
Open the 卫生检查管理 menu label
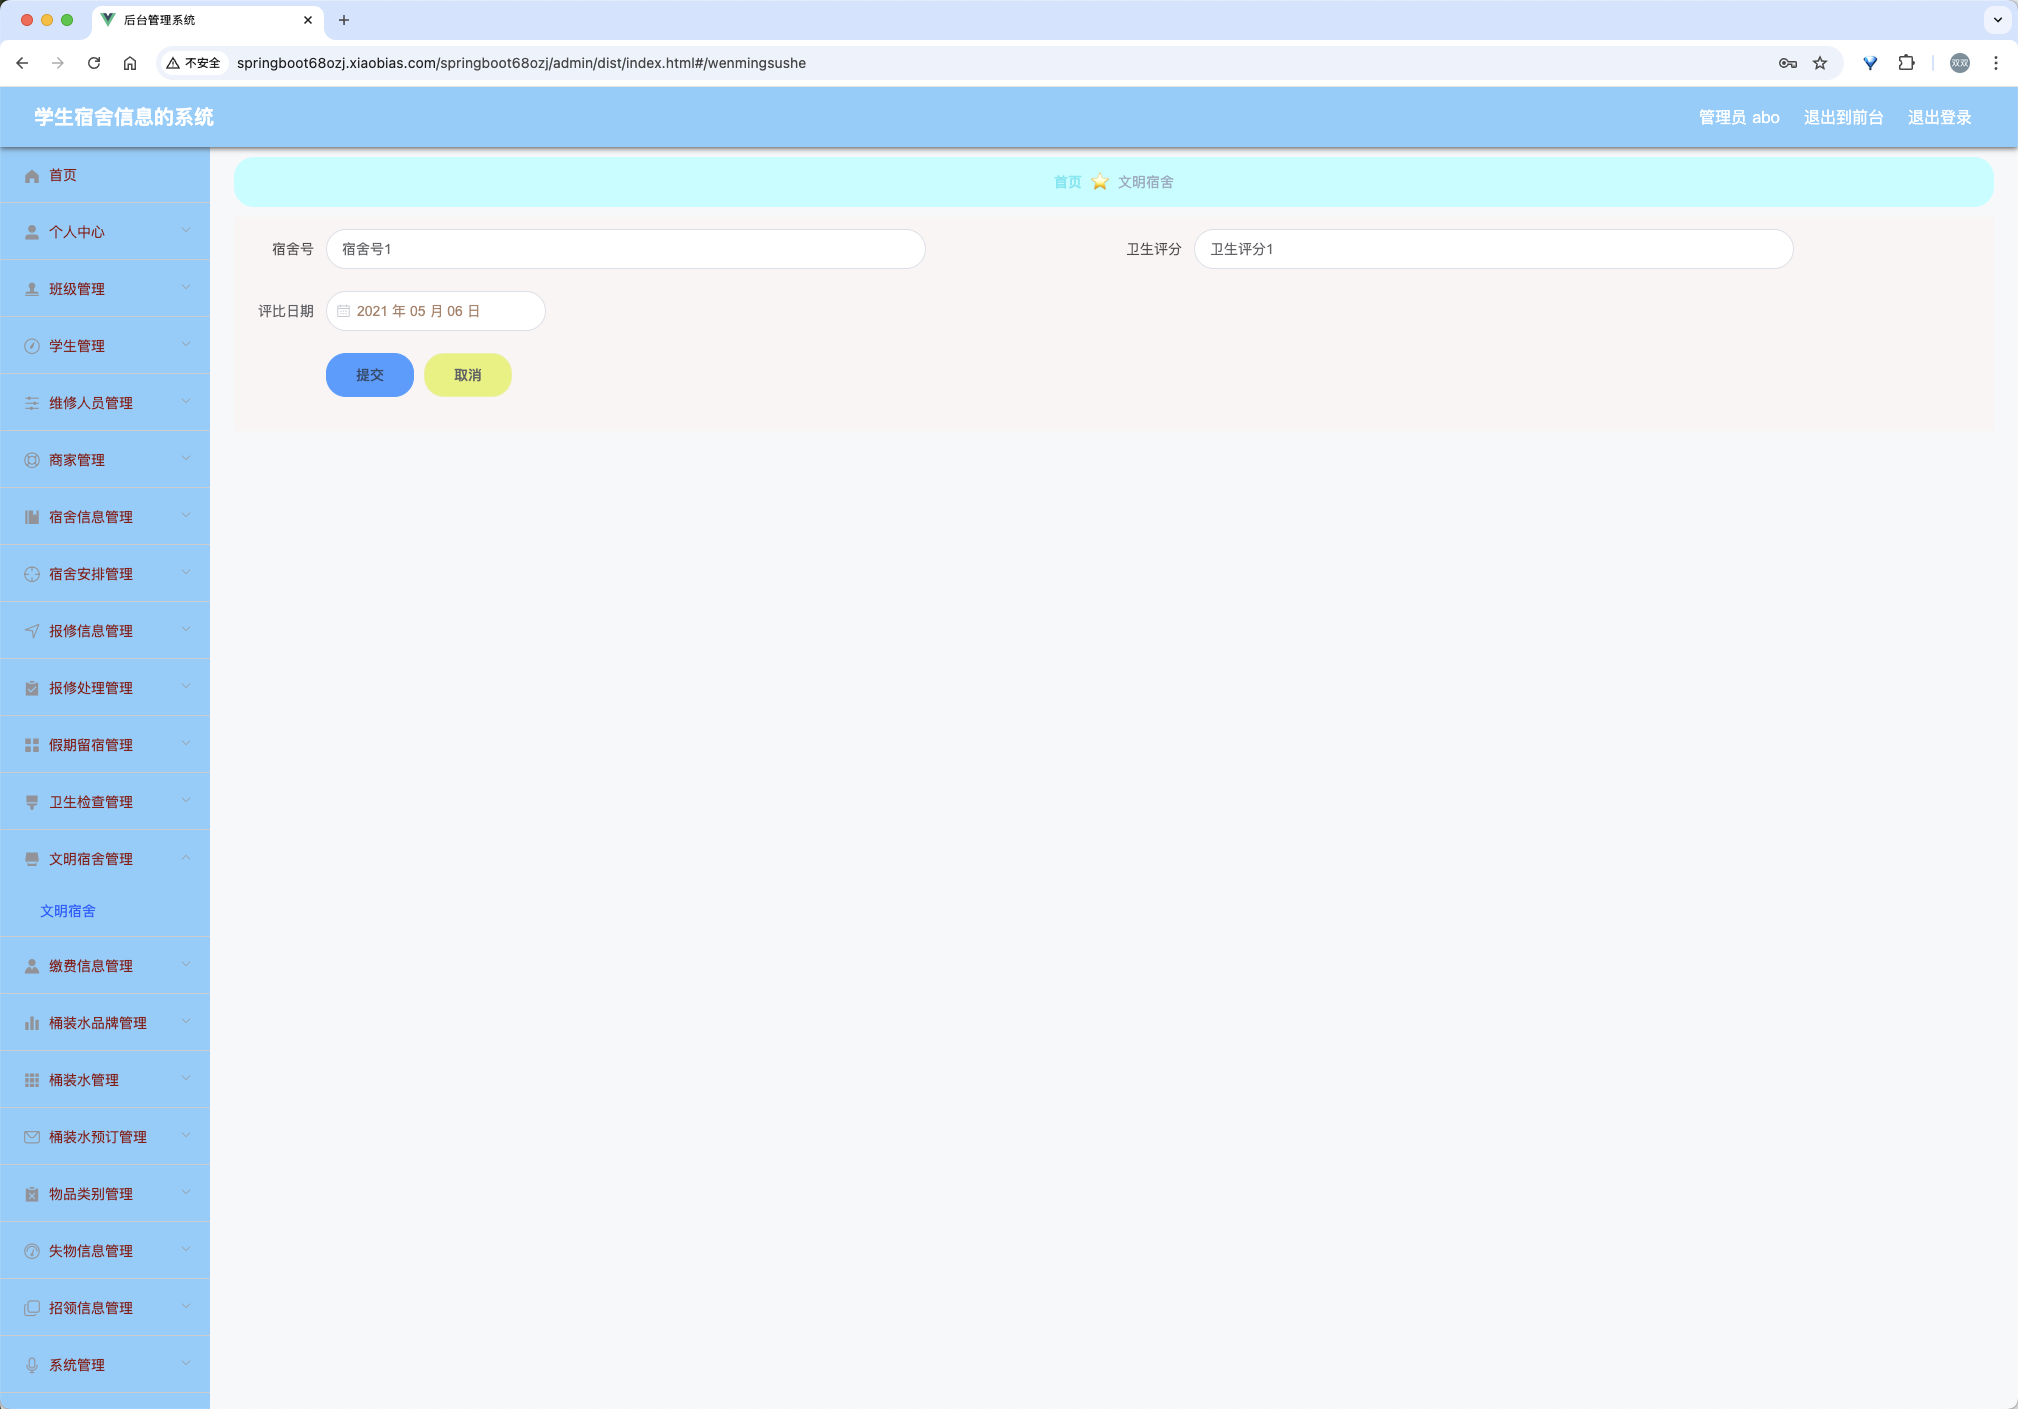pos(91,803)
